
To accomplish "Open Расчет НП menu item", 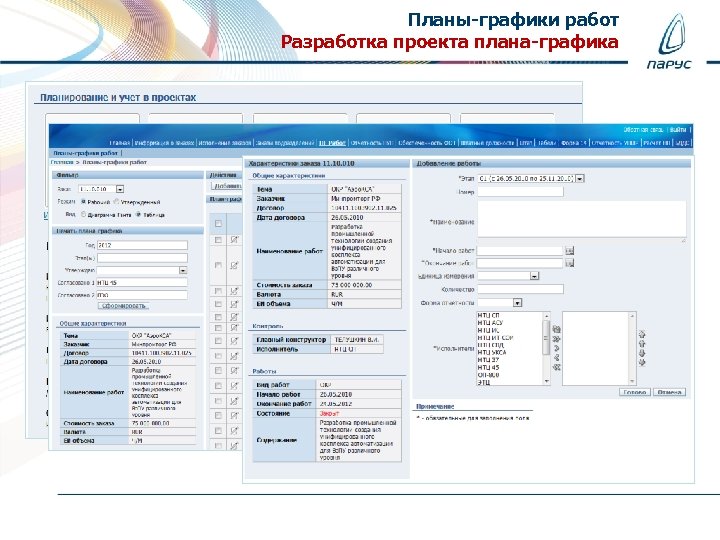I will (x=657, y=143).
